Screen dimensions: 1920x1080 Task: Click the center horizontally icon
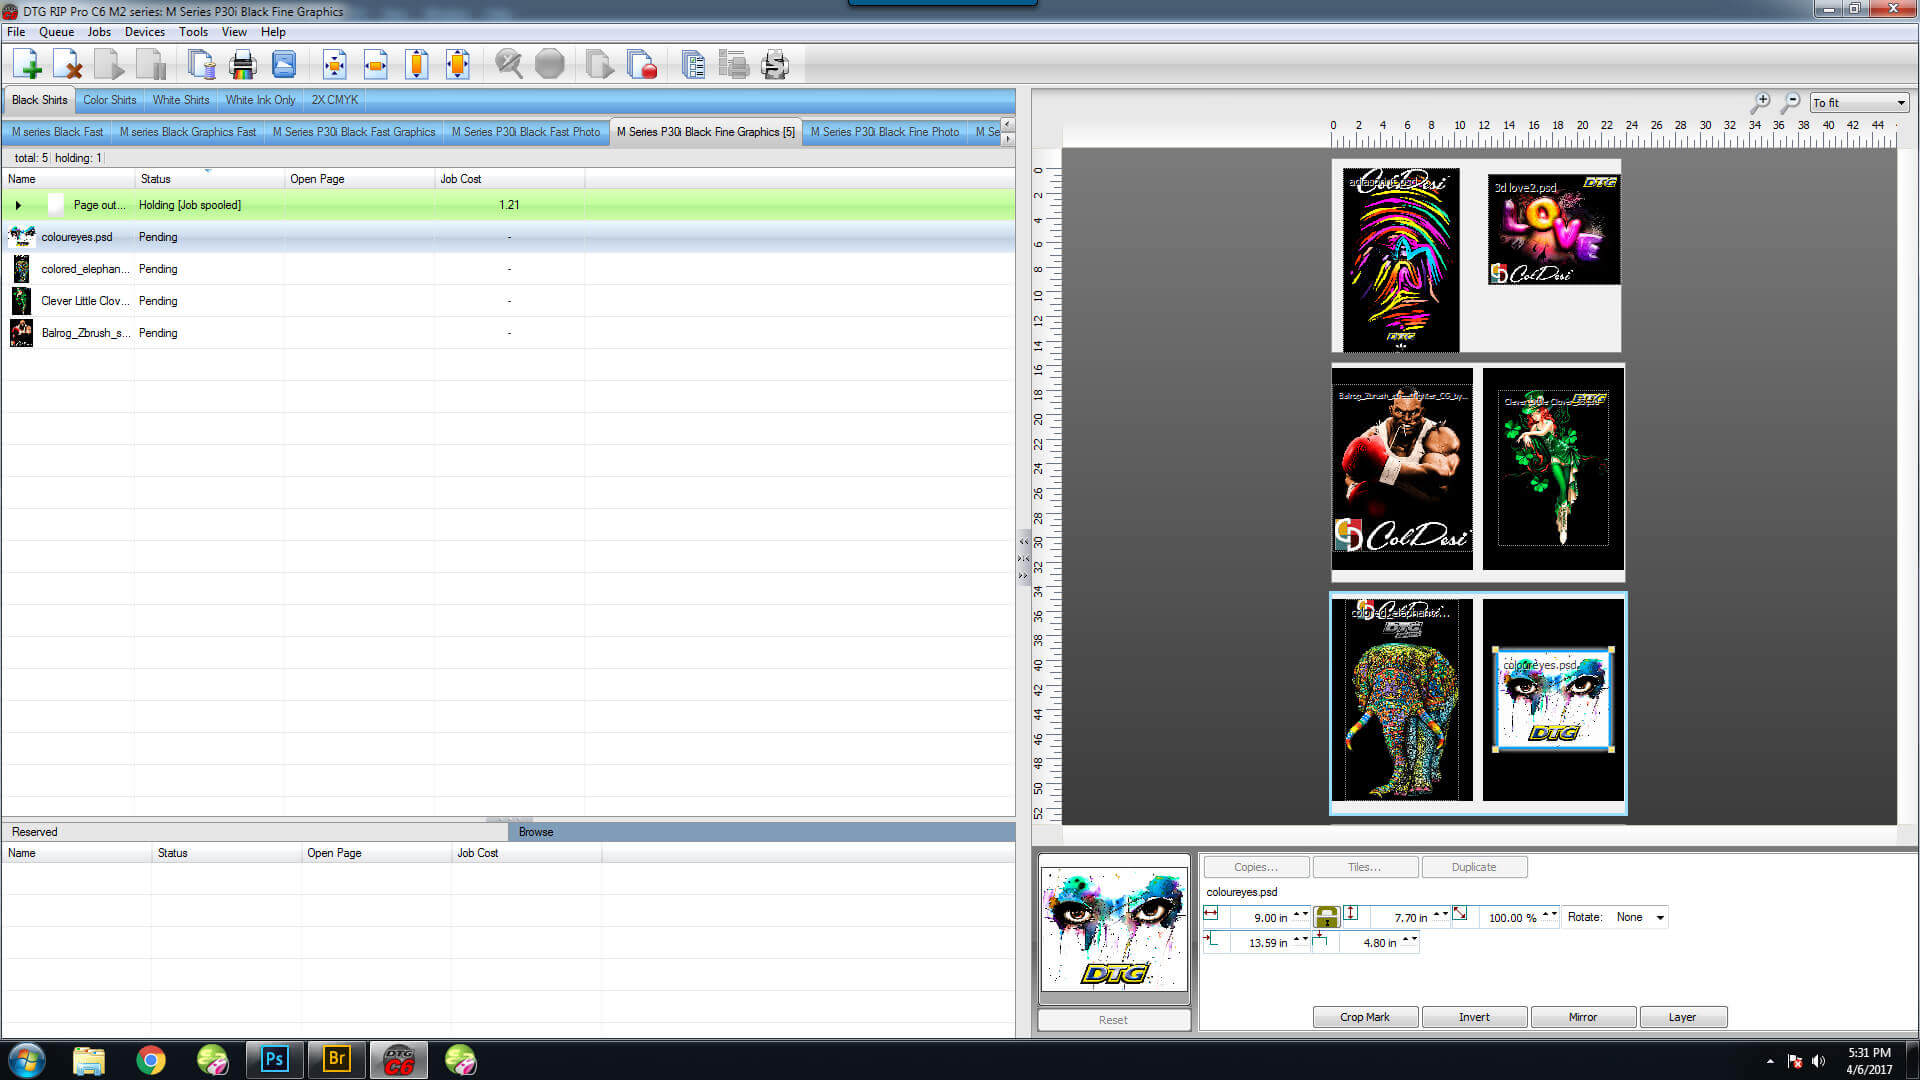tap(376, 65)
